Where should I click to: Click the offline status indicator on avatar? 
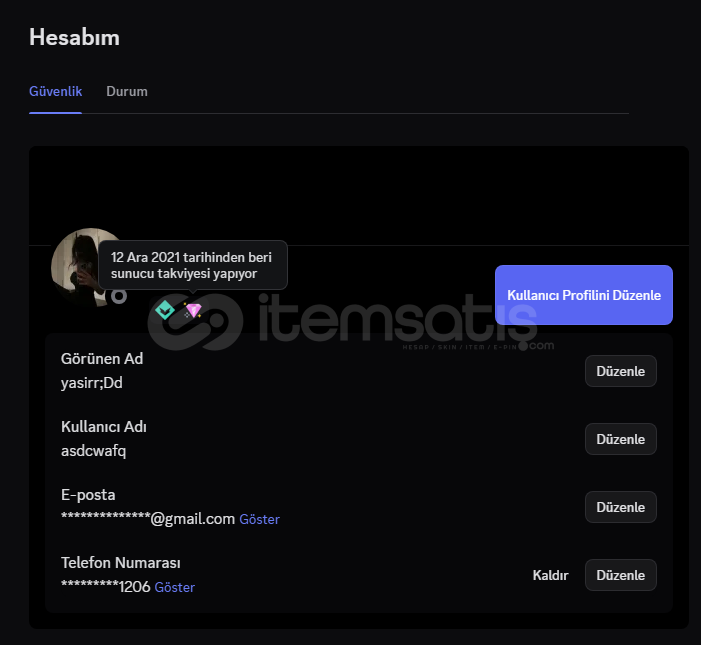point(118,296)
